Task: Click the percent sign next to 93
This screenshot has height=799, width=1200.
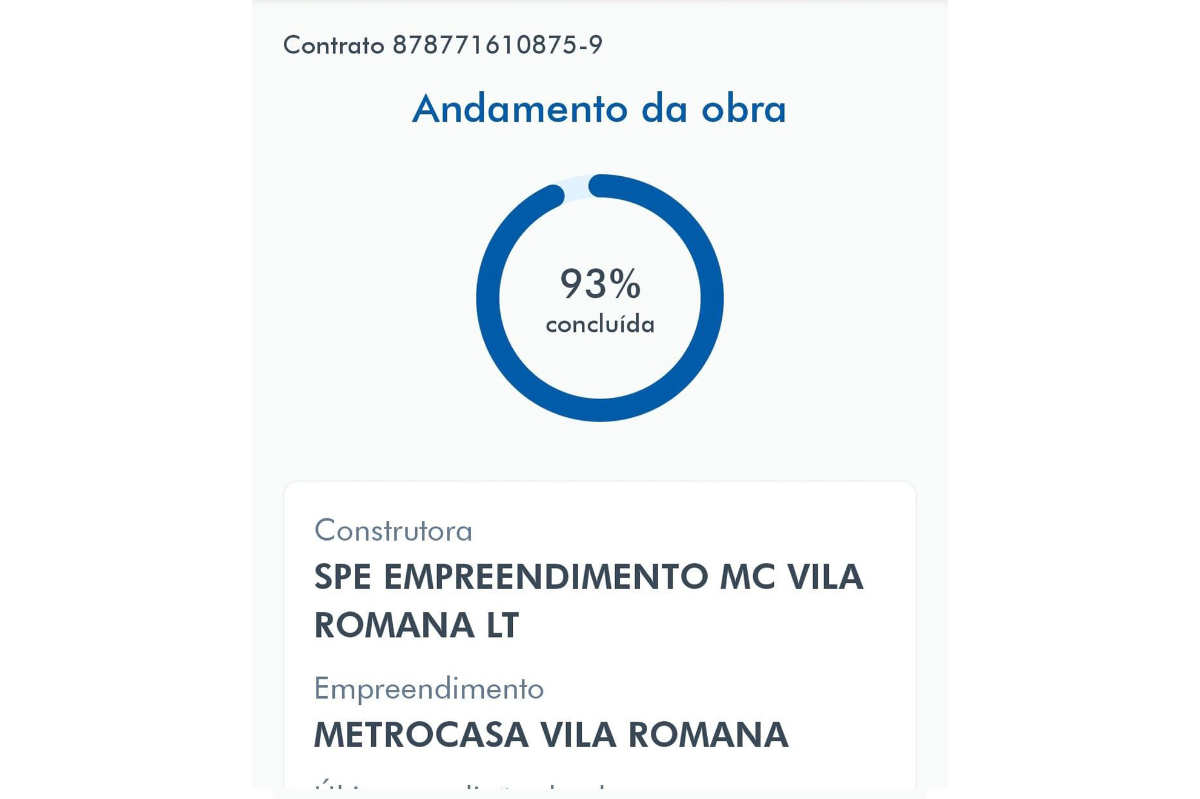Action: click(x=625, y=284)
